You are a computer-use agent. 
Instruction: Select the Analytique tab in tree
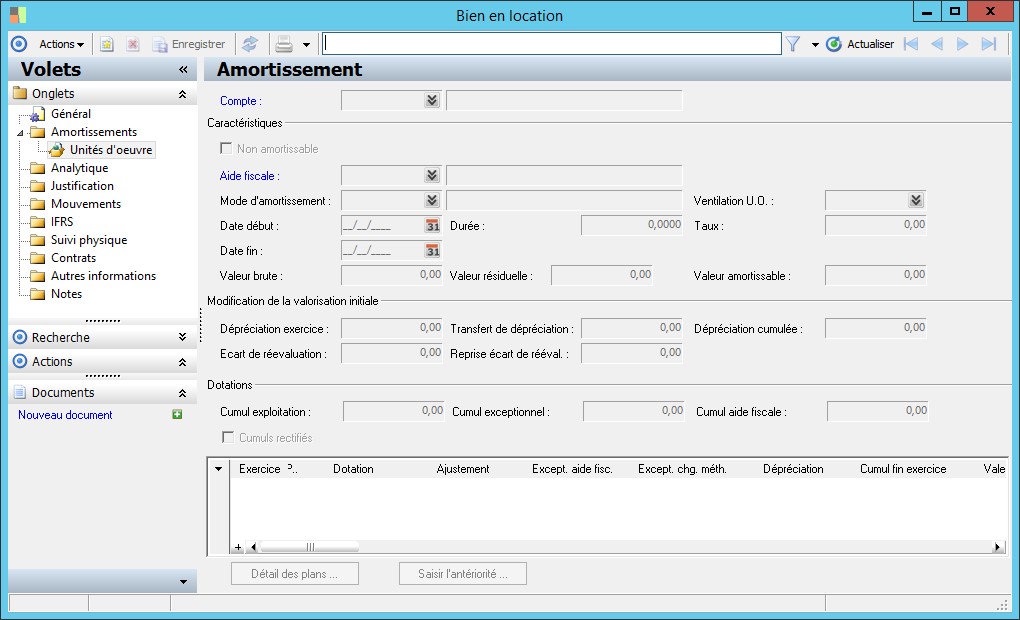pos(79,168)
